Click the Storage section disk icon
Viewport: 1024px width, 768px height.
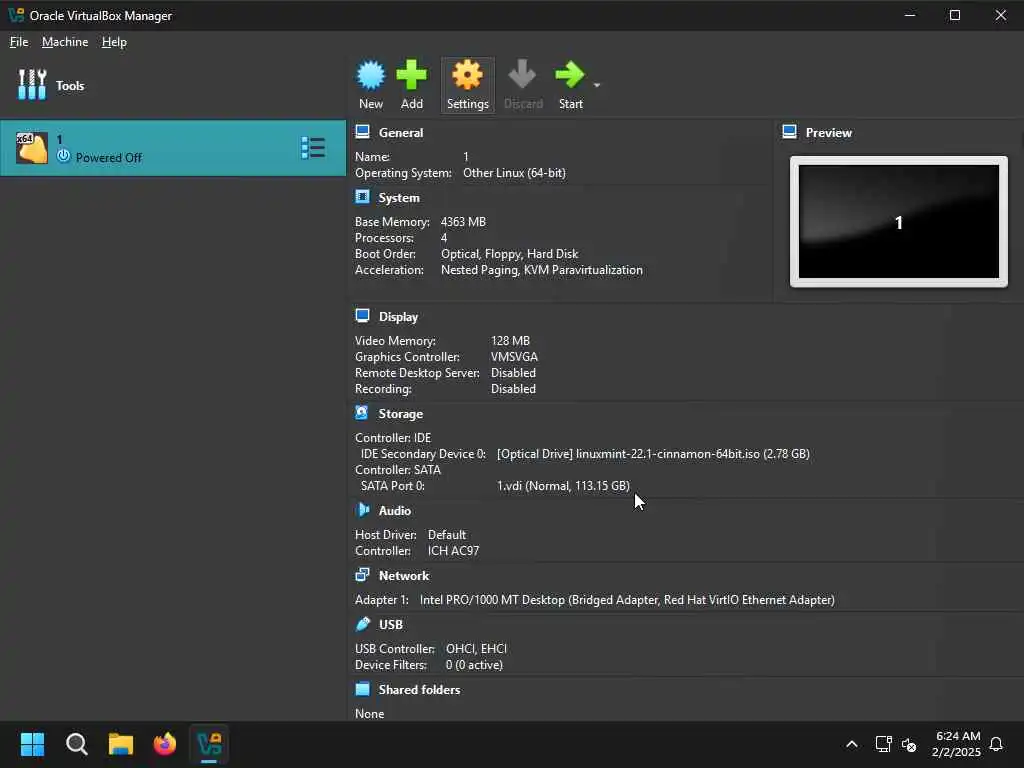[362, 413]
